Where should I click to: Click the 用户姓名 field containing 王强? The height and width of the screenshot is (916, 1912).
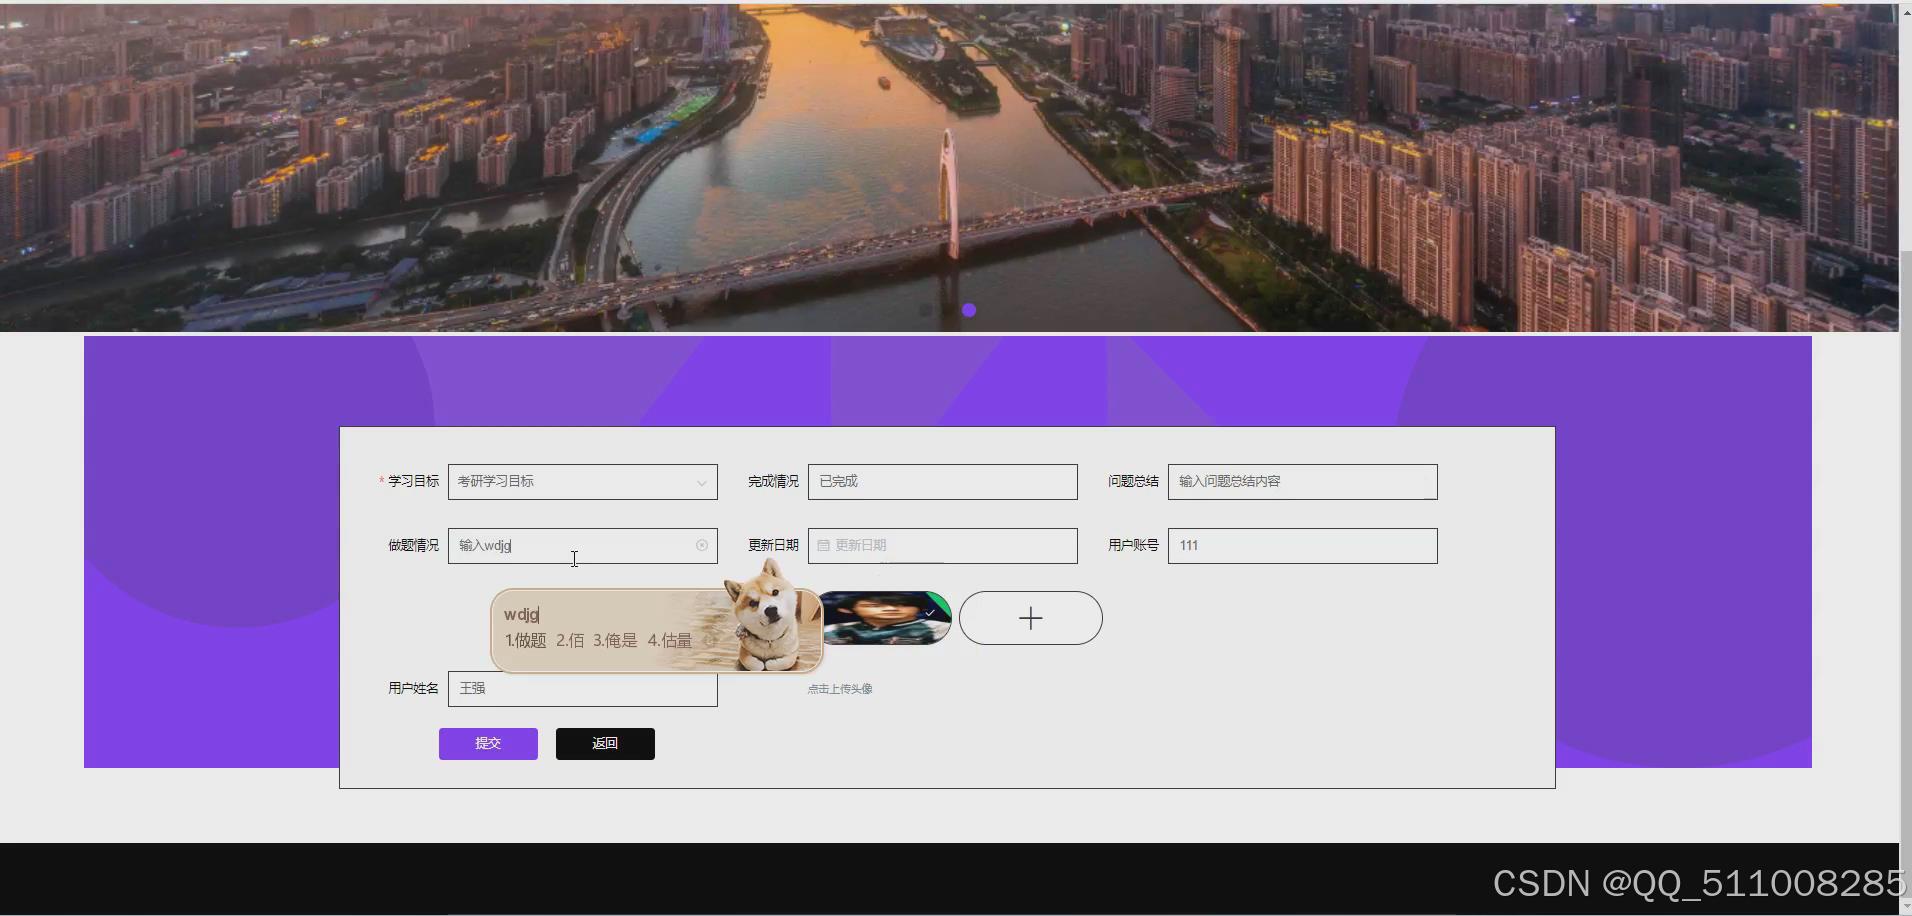point(582,689)
